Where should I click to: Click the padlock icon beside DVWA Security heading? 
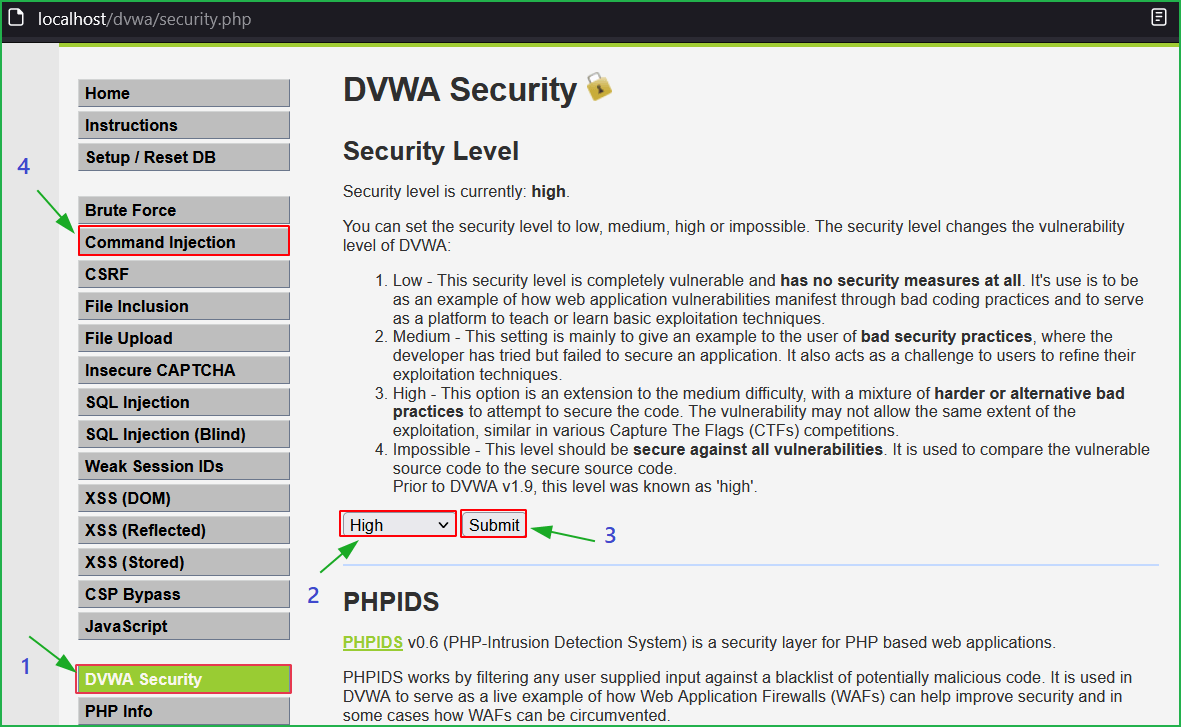point(597,88)
